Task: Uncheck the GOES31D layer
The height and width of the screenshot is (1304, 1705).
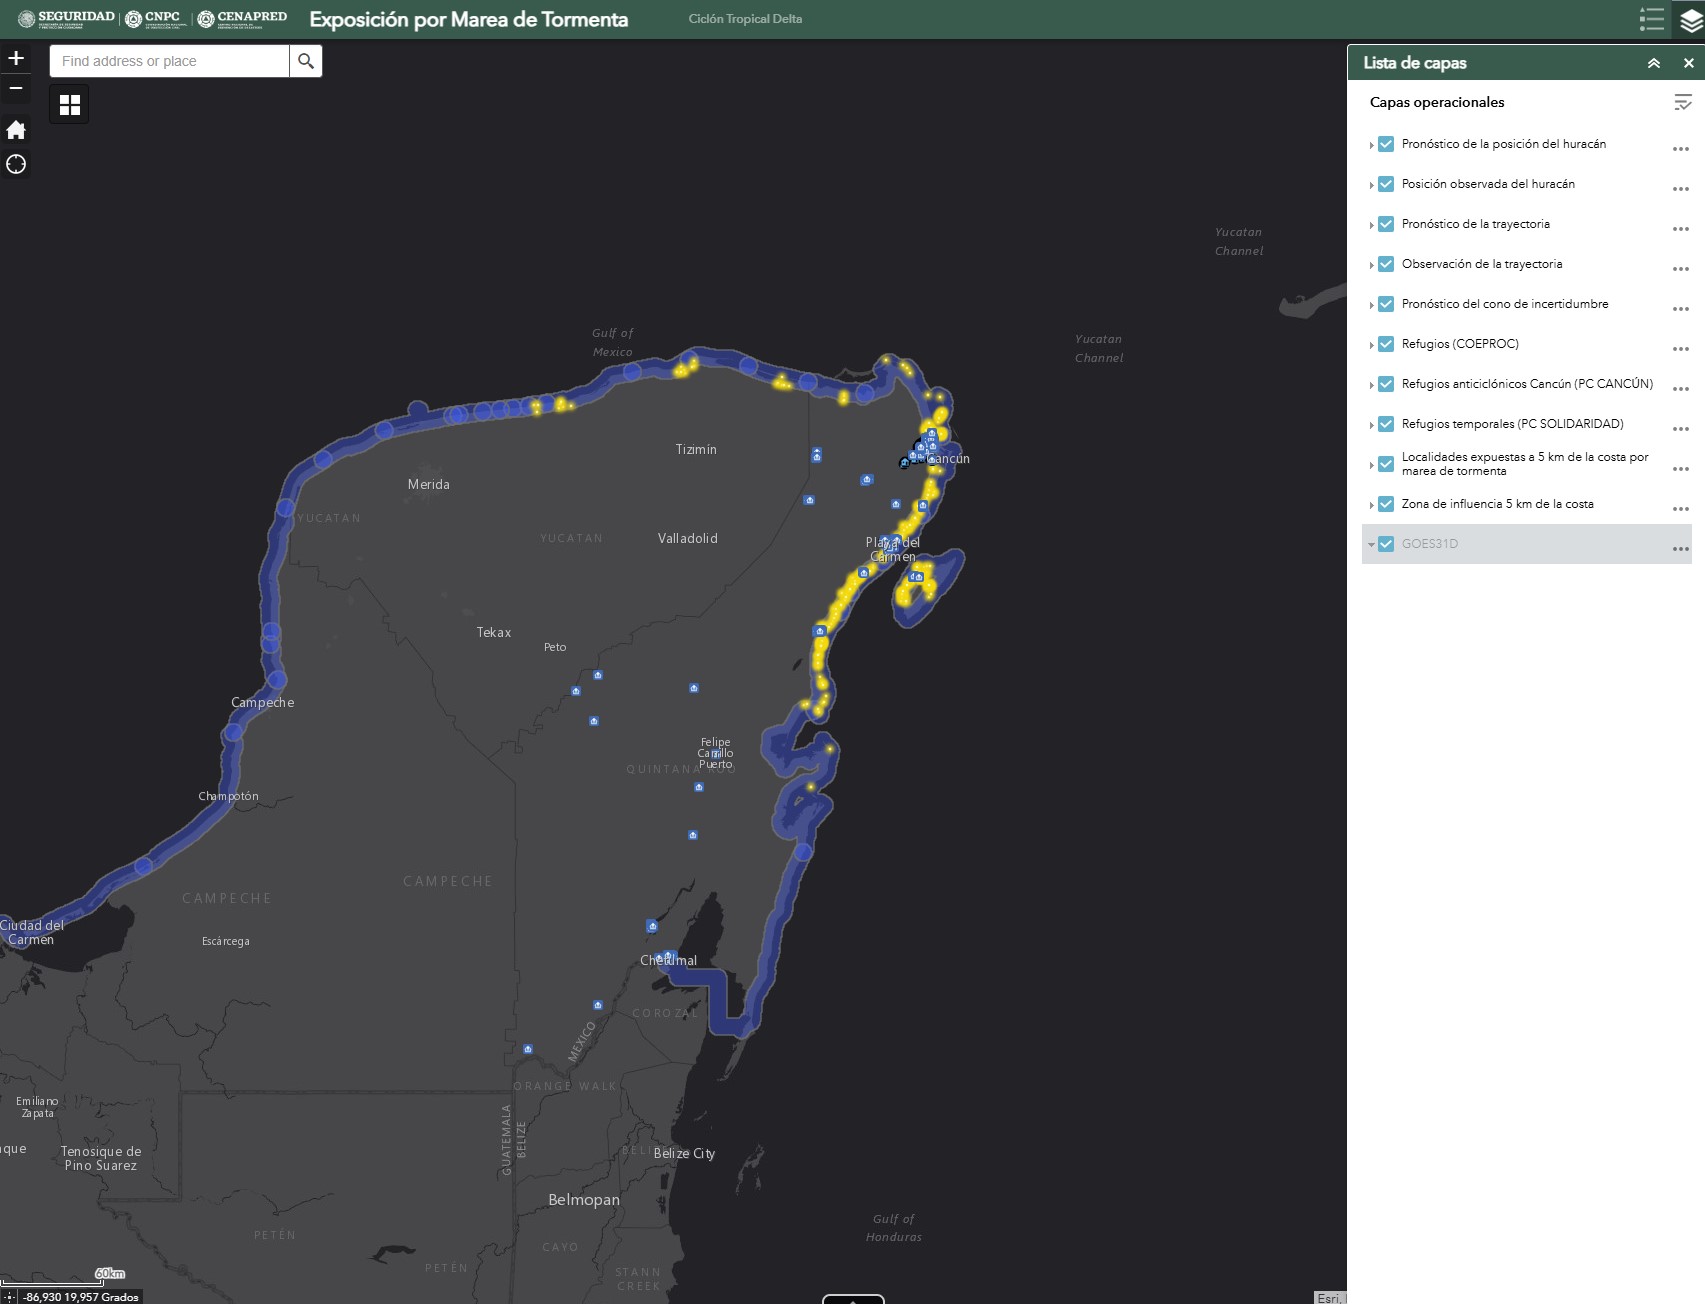Action: [1386, 544]
